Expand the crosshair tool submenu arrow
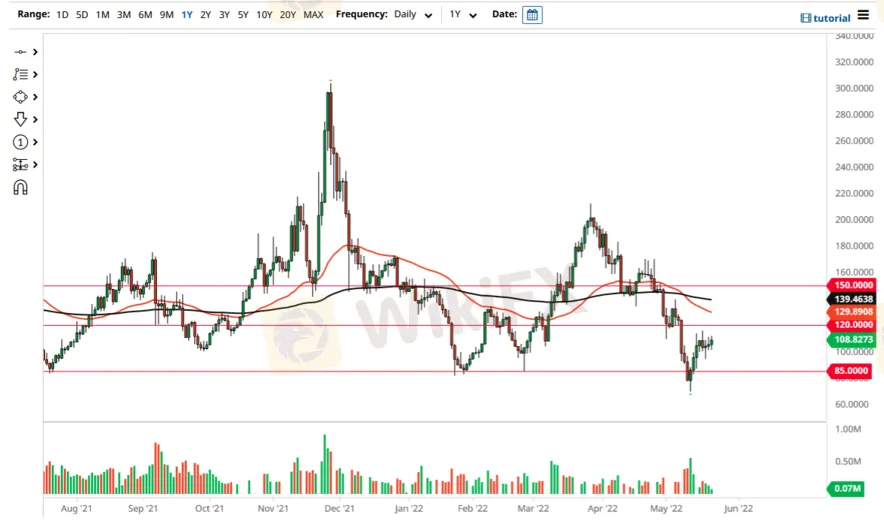This screenshot has height=527, width=884. [x=36, y=52]
